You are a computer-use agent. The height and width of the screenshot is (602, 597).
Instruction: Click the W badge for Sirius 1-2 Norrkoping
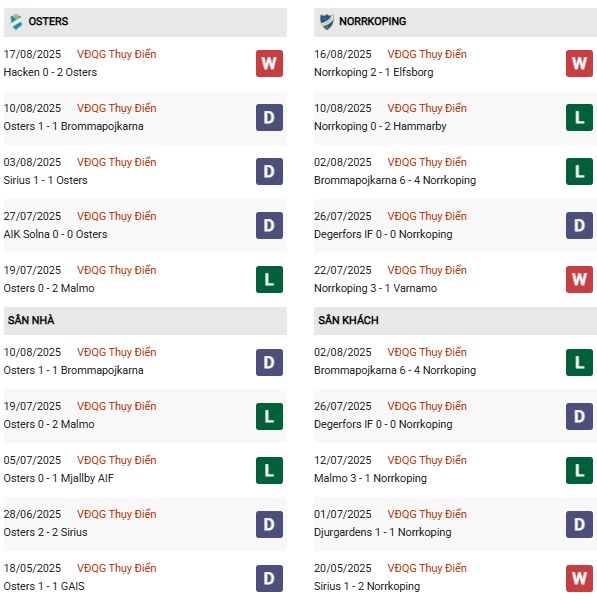tap(579, 578)
